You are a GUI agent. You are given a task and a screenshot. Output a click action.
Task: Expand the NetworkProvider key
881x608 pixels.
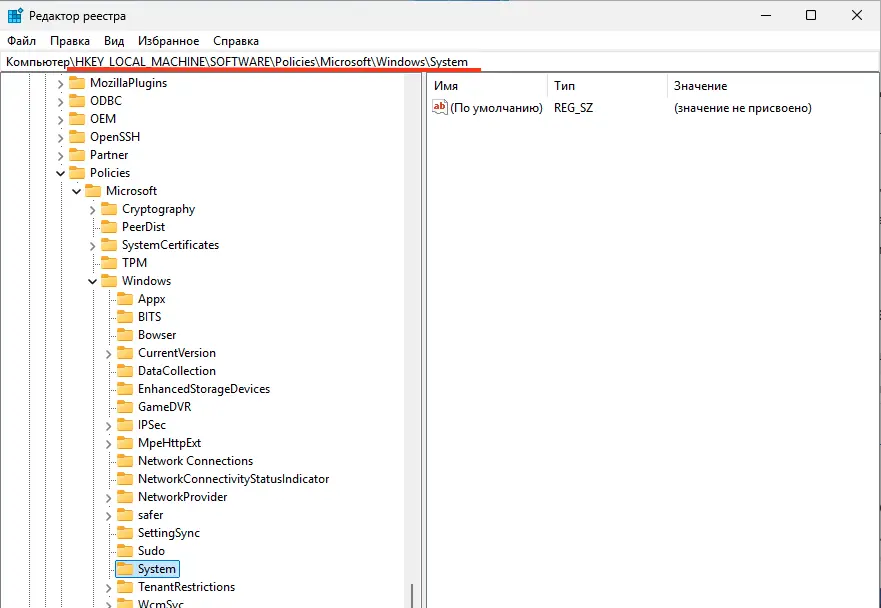point(108,498)
